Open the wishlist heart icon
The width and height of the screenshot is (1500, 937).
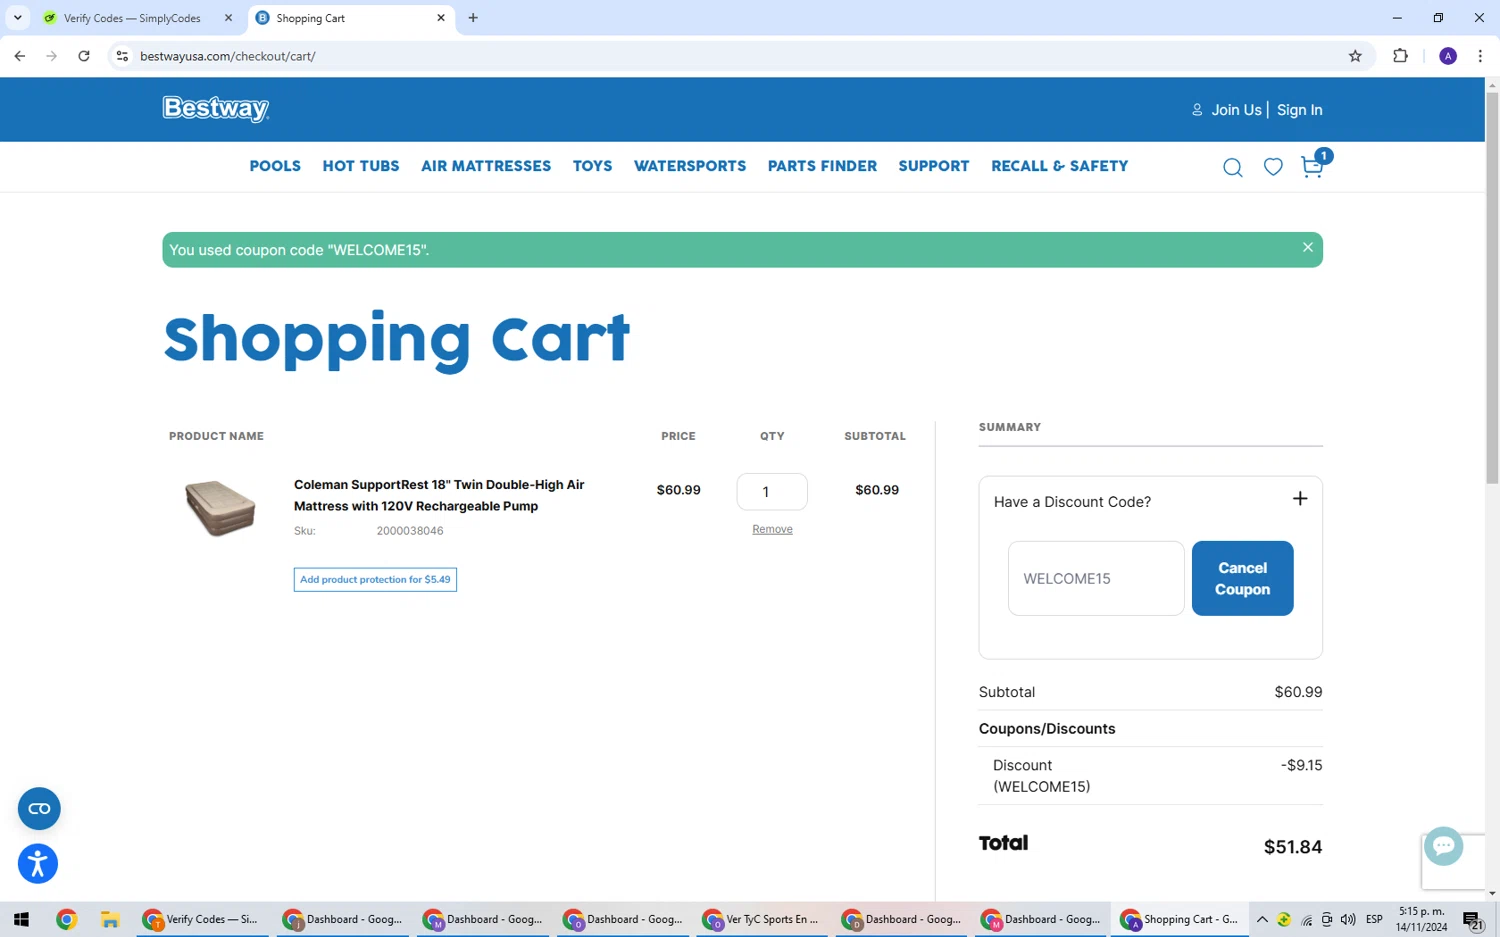click(1273, 167)
